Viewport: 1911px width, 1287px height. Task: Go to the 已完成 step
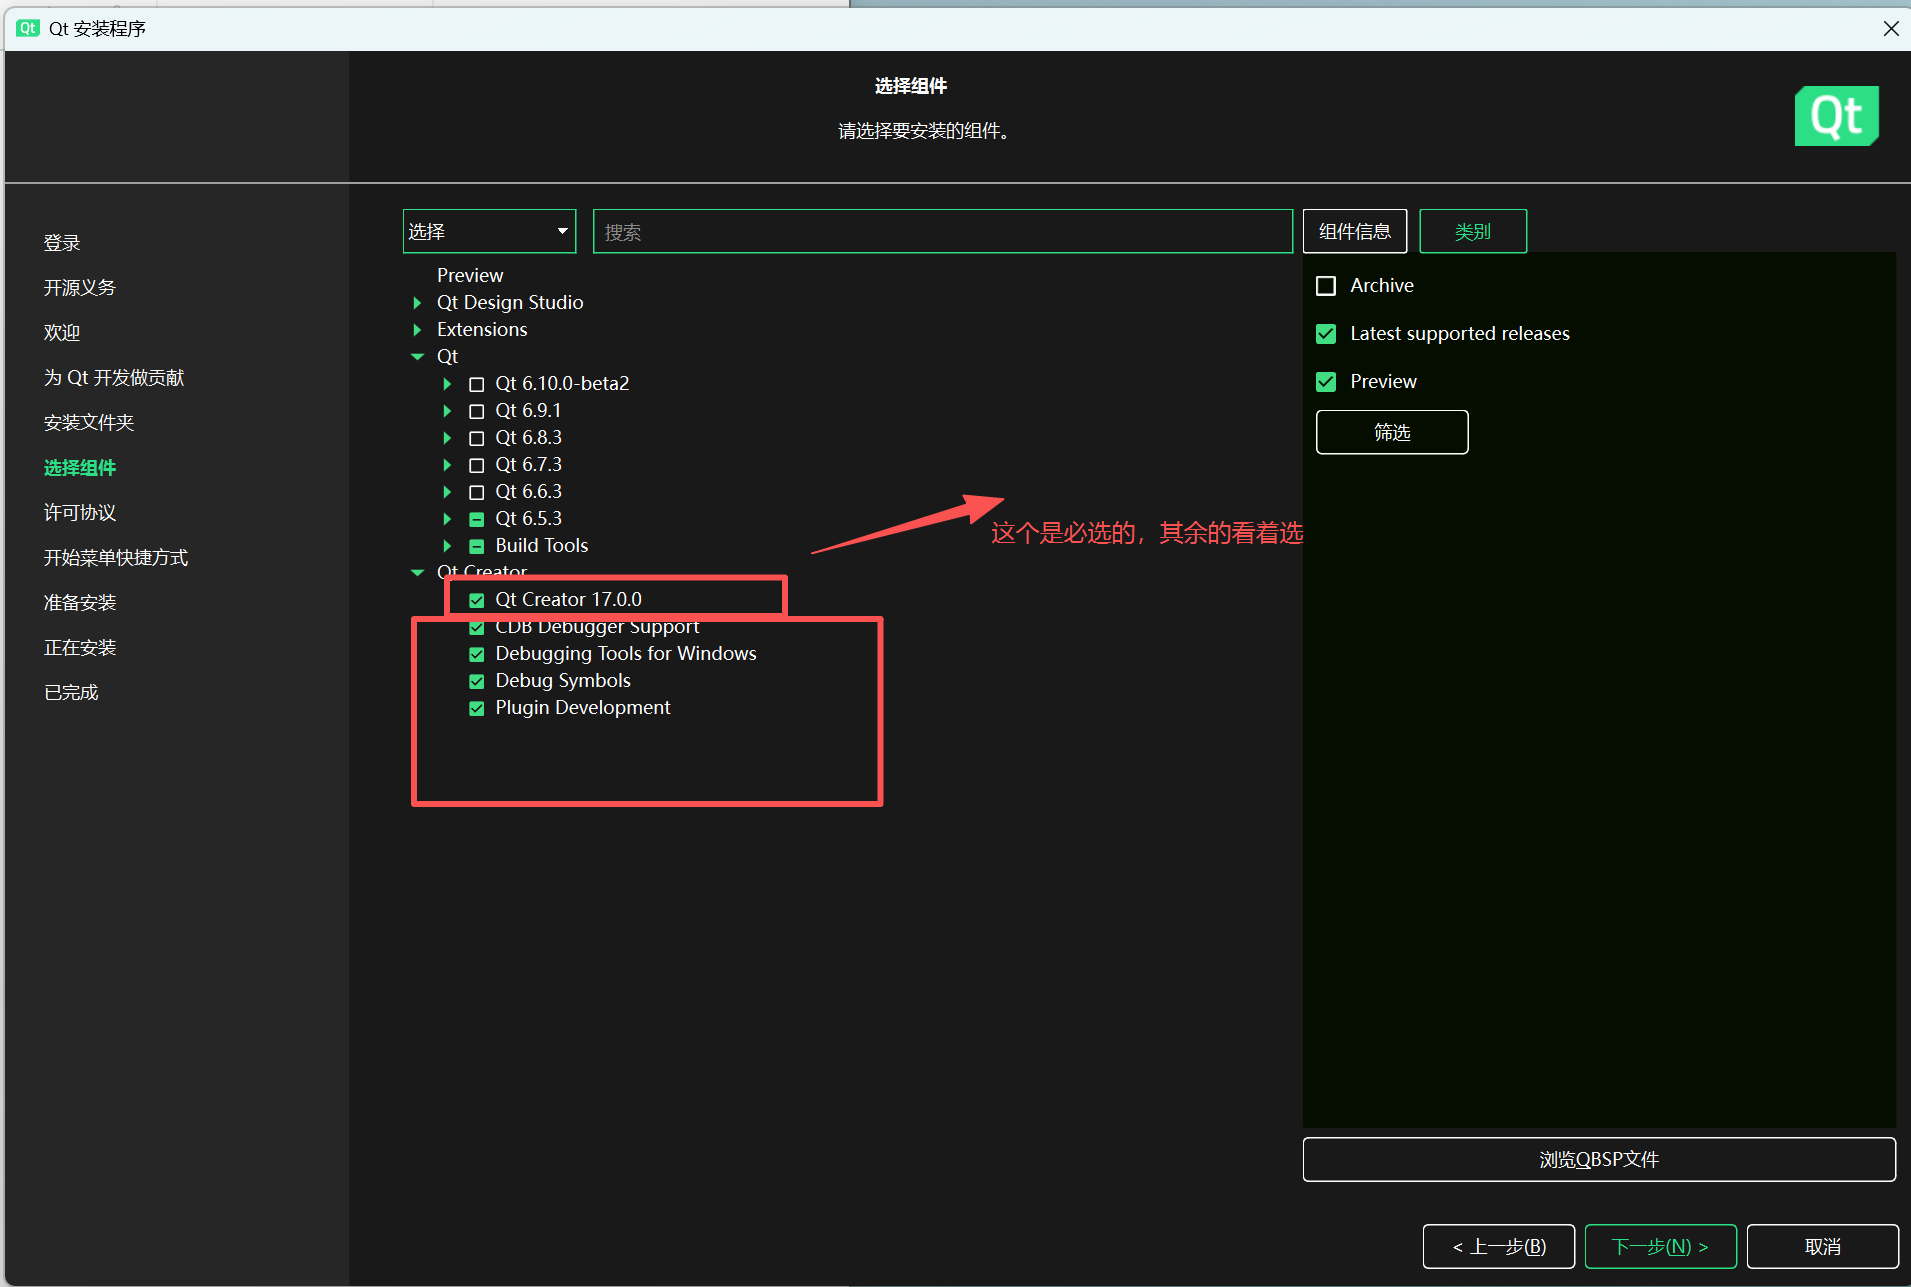[x=71, y=693]
